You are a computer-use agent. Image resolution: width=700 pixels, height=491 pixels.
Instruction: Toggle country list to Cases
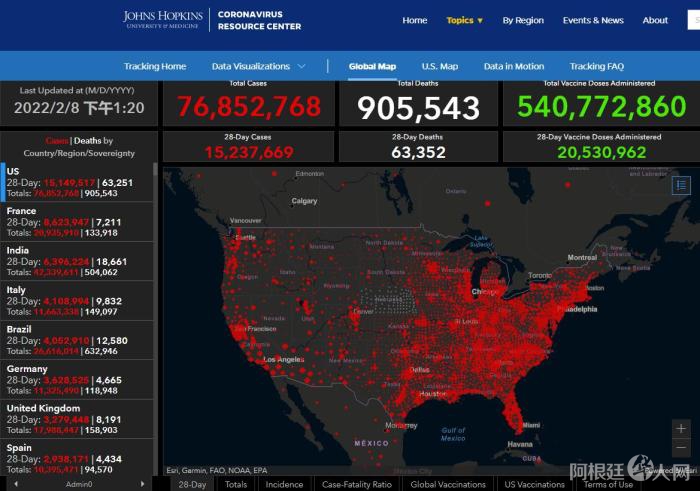click(56, 141)
